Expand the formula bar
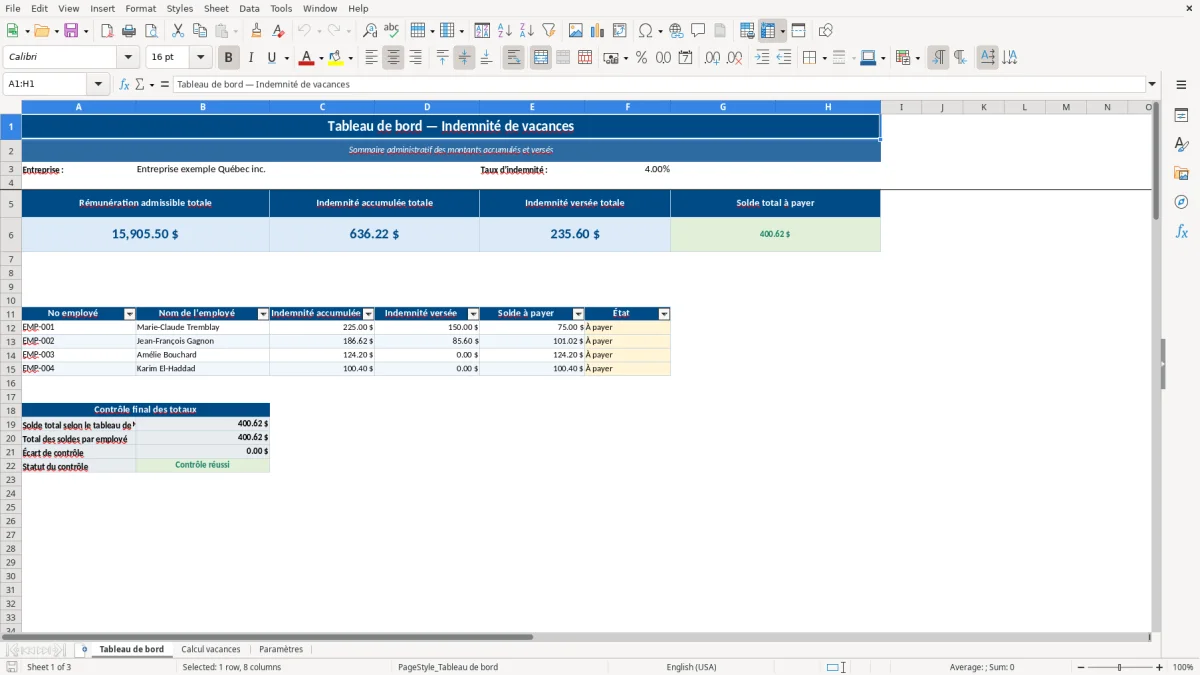This screenshot has width=1200, height=675. [1152, 85]
